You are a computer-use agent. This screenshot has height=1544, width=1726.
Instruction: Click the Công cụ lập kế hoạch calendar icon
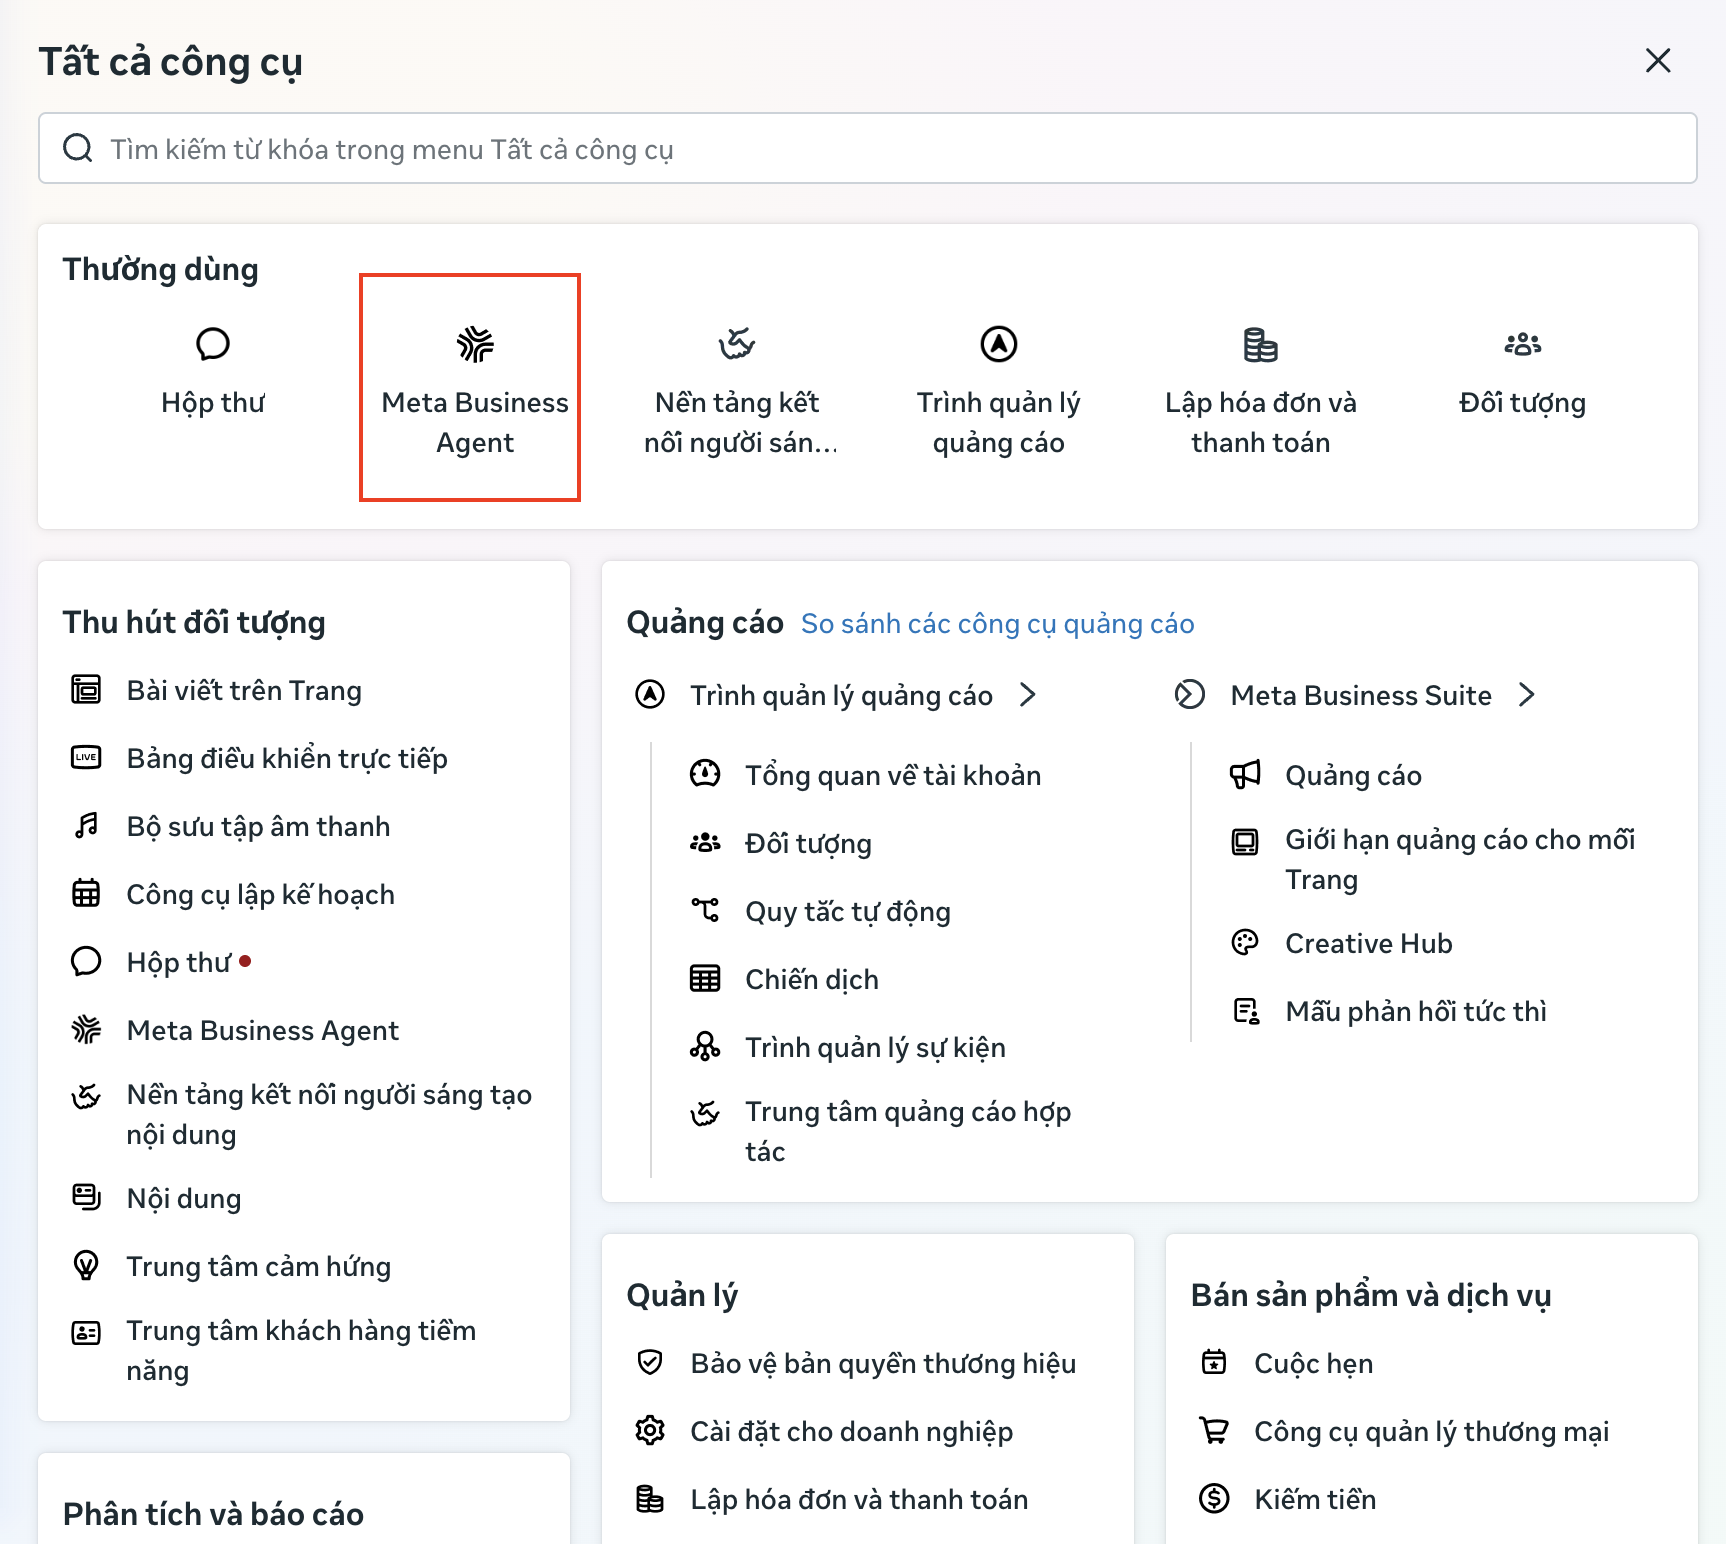[86, 893]
